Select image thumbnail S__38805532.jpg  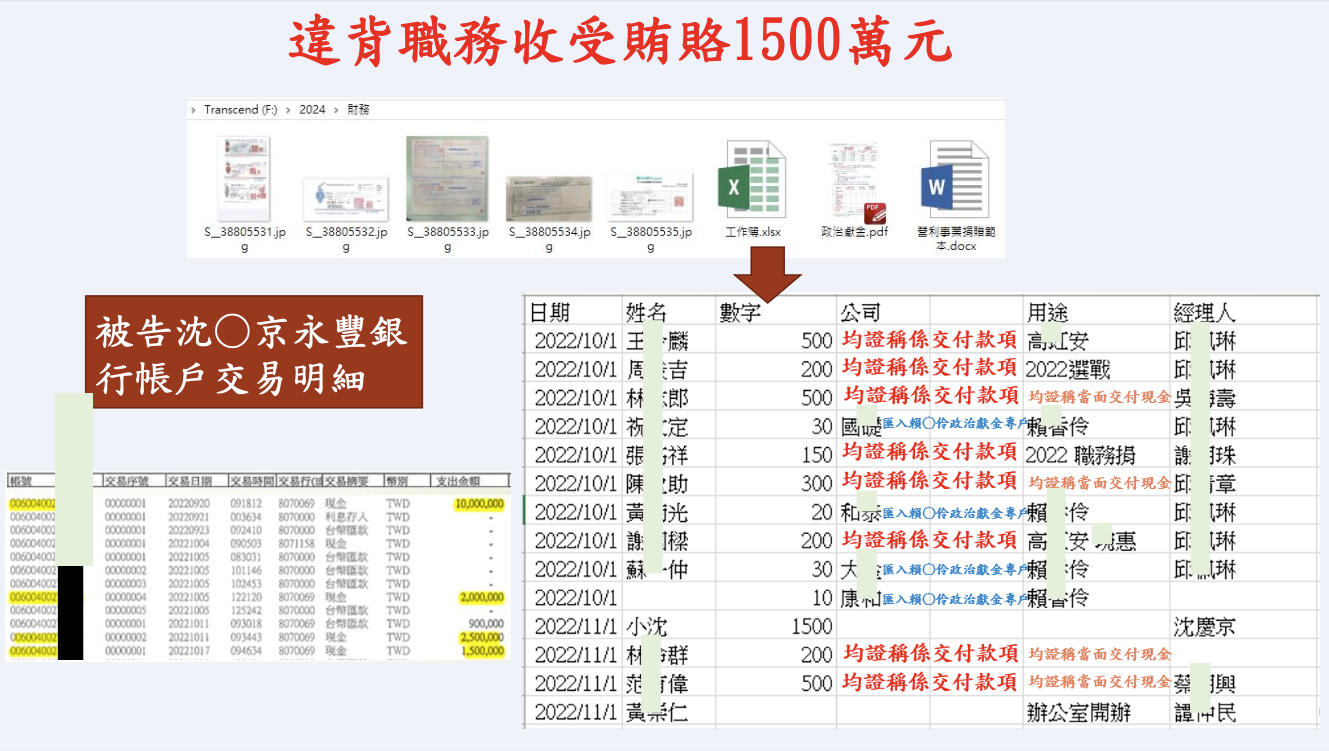point(346,198)
